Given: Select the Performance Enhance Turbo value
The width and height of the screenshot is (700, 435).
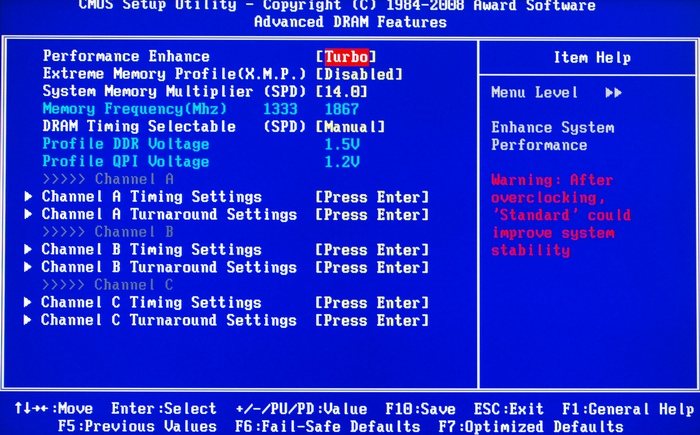Looking at the screenshot, I should click(x=346, y=57).
